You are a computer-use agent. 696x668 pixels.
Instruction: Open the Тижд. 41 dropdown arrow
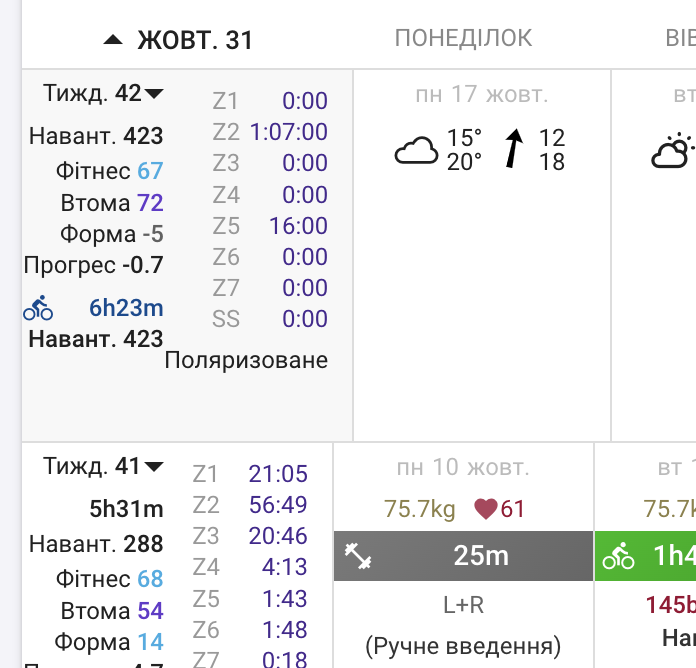click(x=154, y=466)
